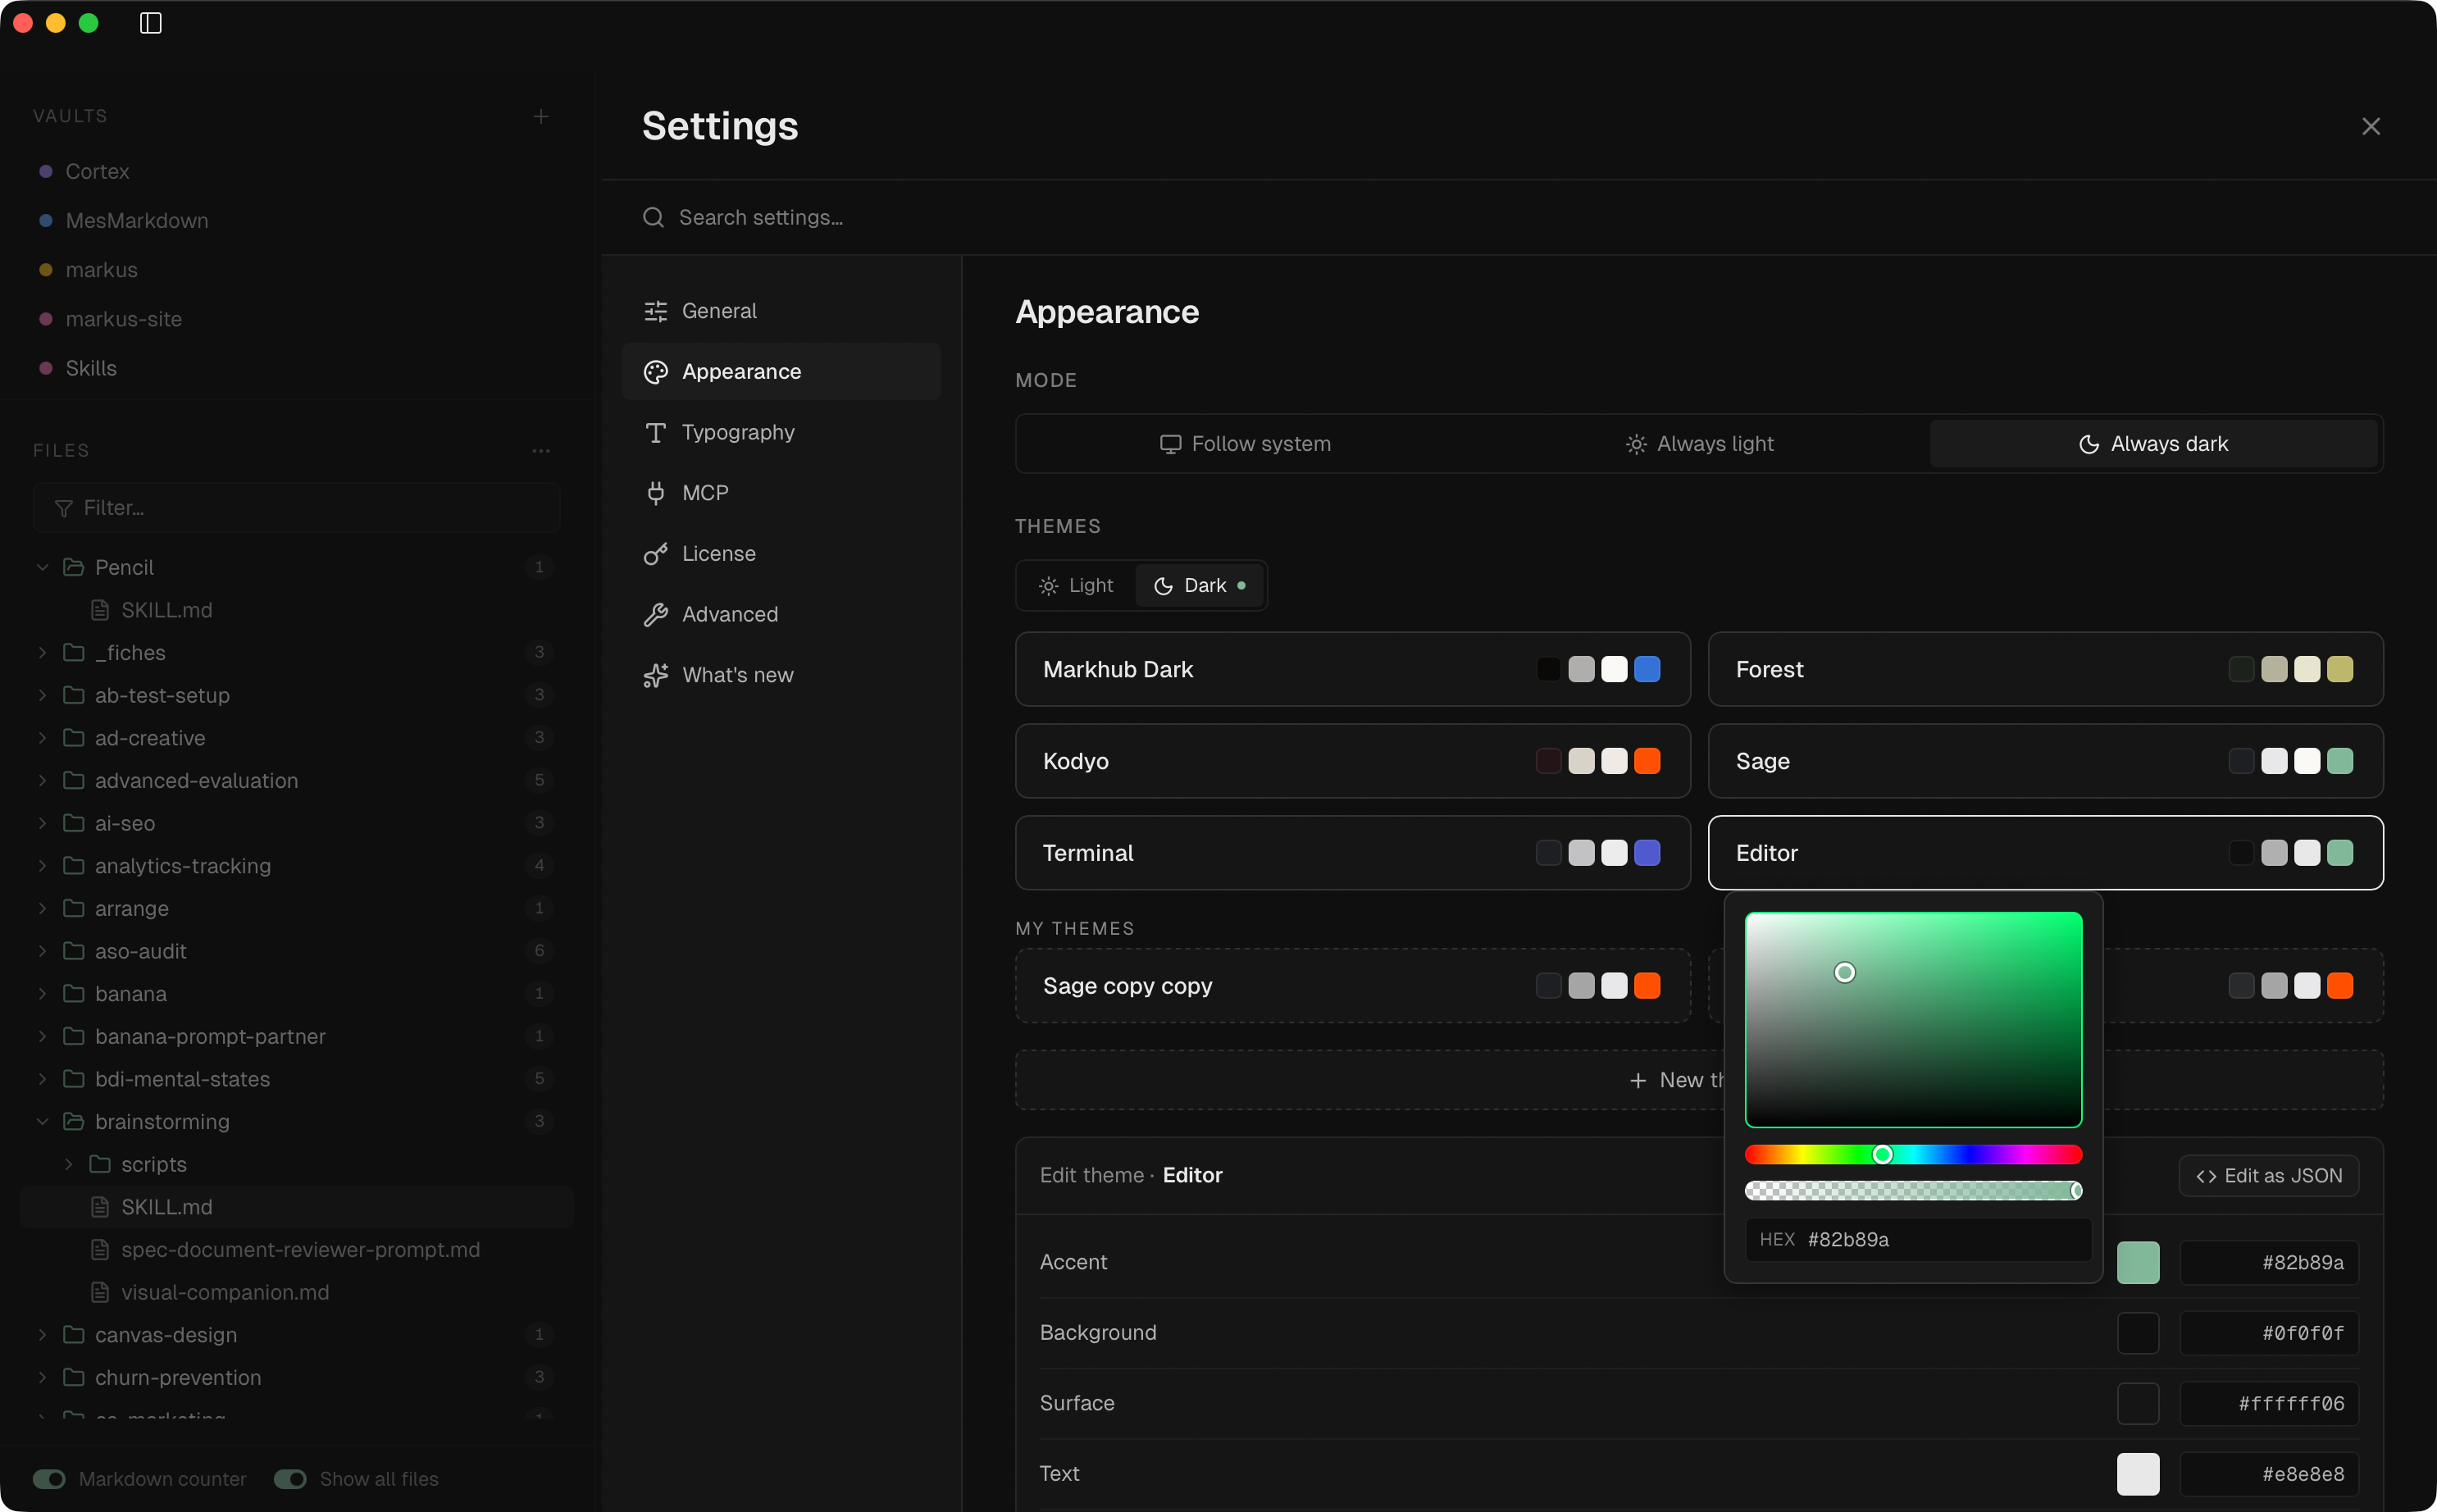Select the Kodyo theme card

pyautogui.click(x=1352, y=761)
